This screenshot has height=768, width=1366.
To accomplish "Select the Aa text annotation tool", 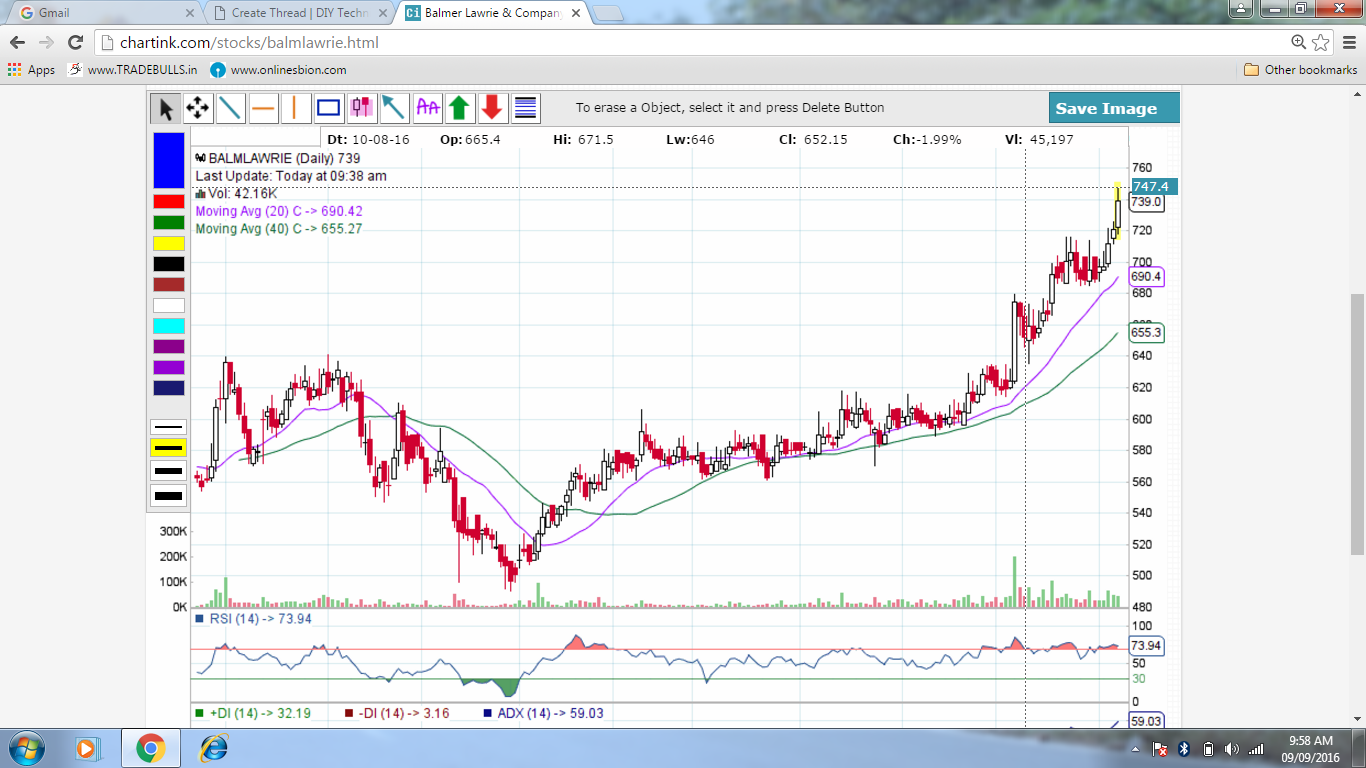I will click(427, 108).
